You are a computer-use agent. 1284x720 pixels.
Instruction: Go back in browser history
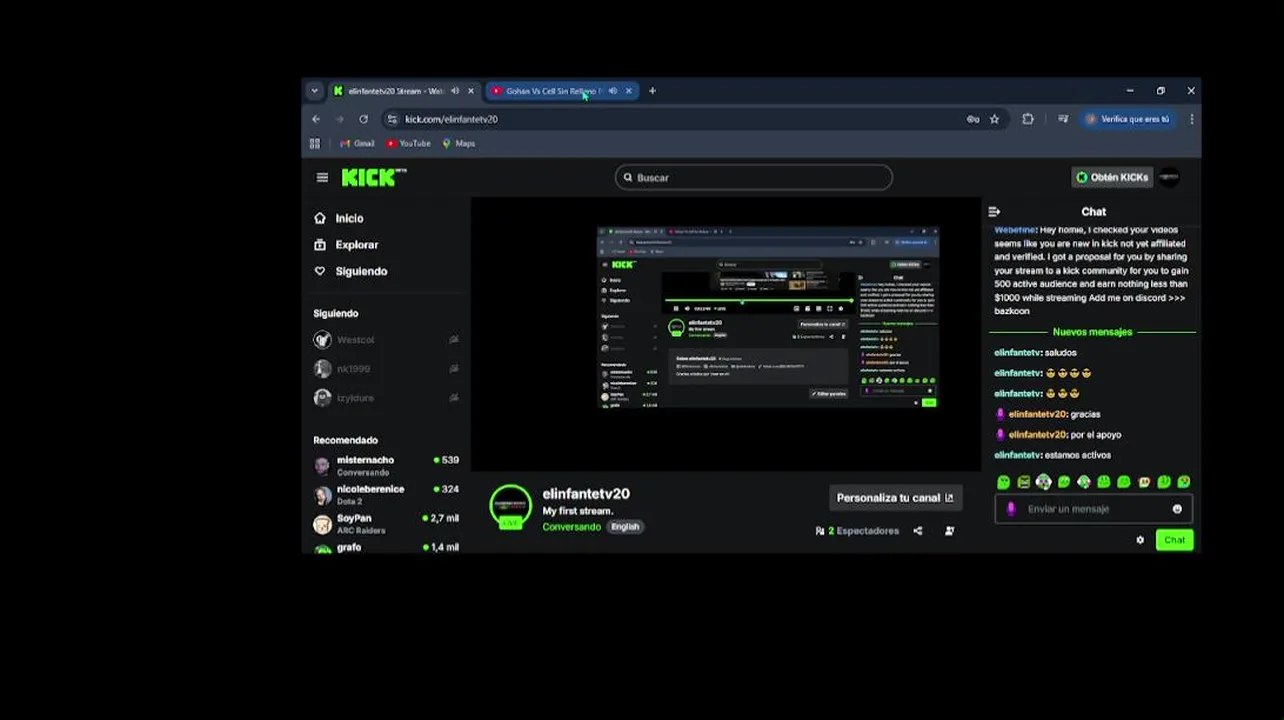coord(316,119)
